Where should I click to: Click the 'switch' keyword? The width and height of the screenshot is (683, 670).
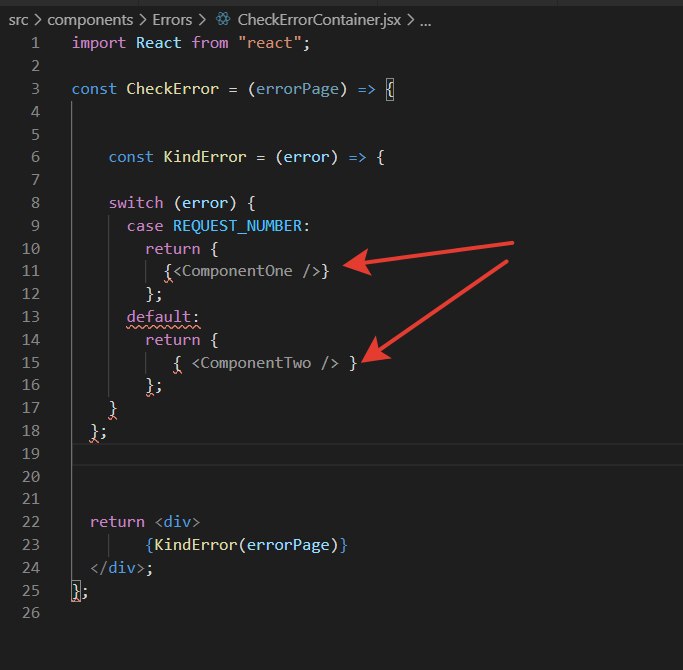136,203
